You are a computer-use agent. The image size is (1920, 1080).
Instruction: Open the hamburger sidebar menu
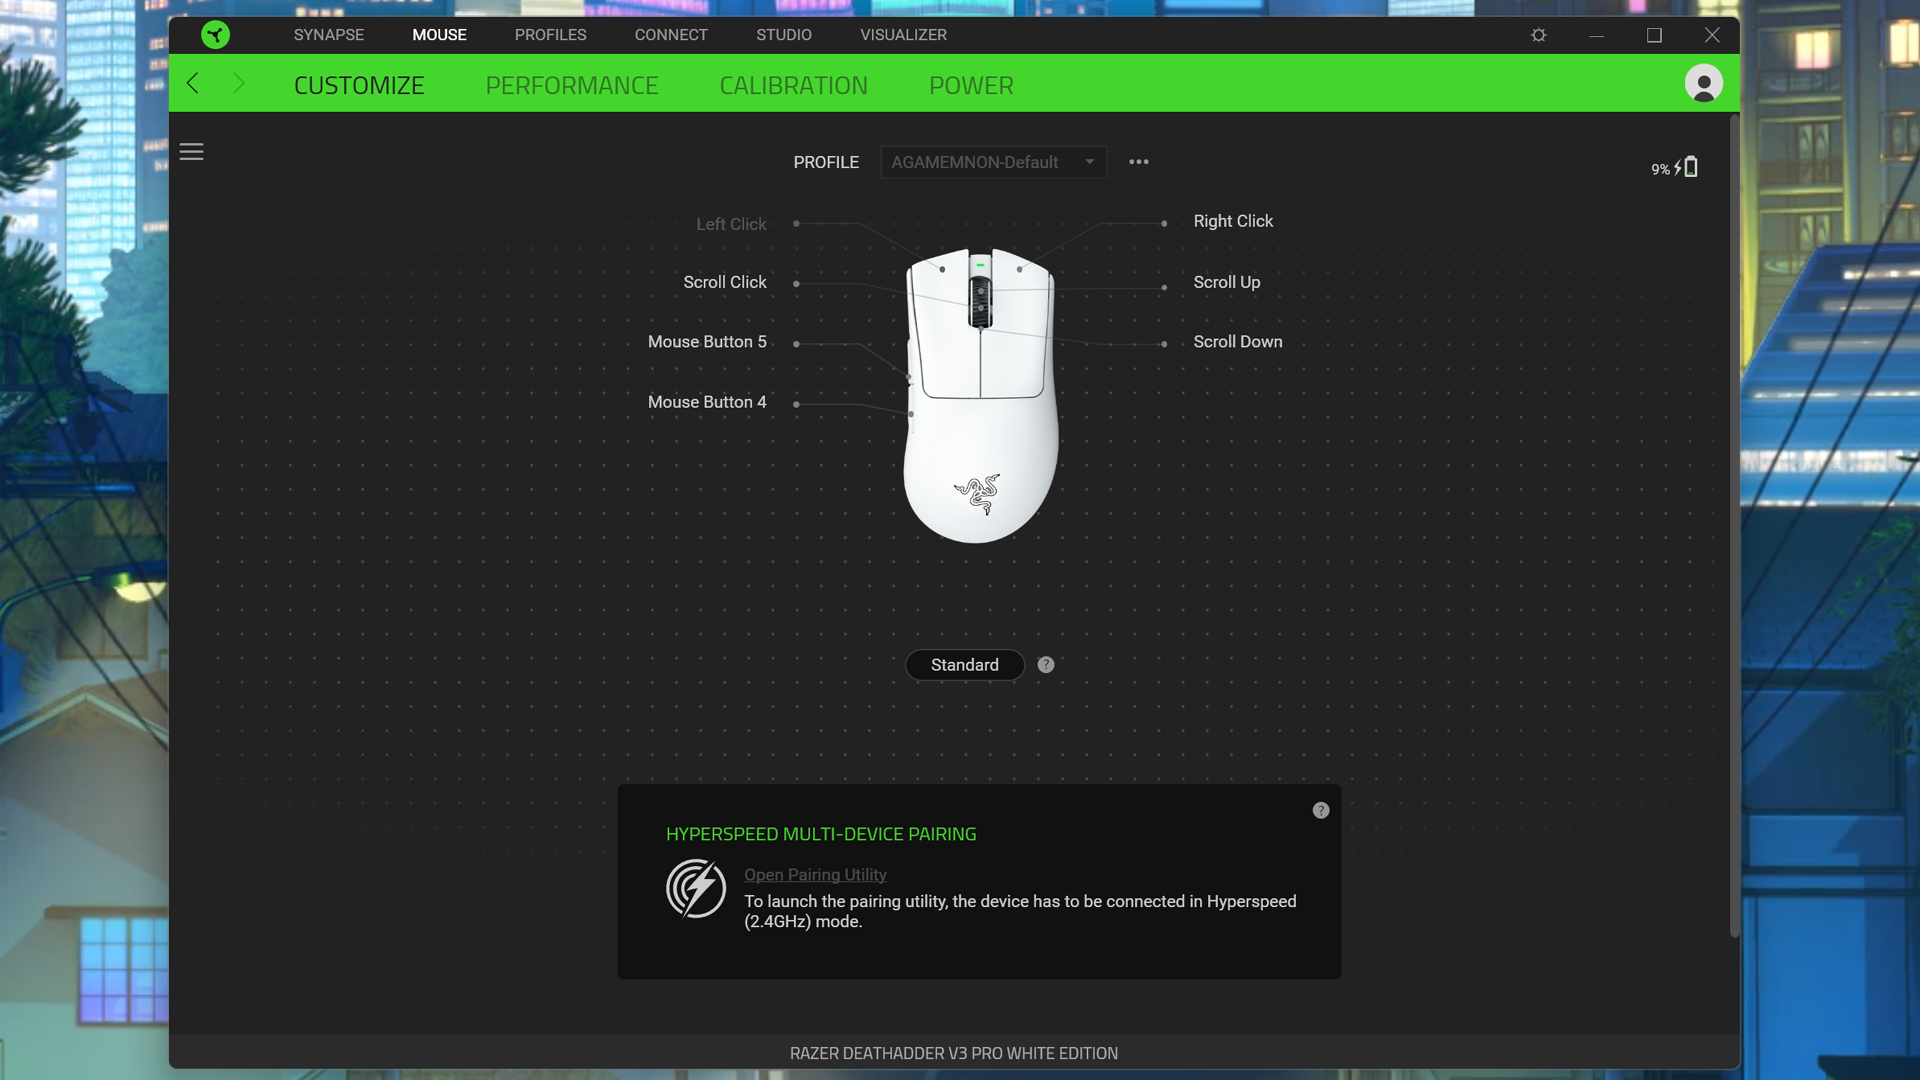click(191, 152)
